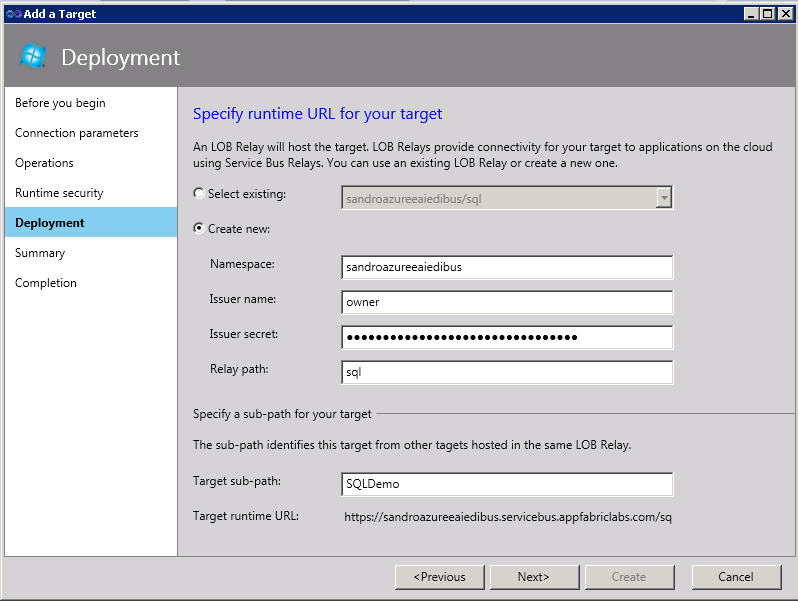Cancel the Add a Target wizard

pyautogui.click(x=736, y=577)
